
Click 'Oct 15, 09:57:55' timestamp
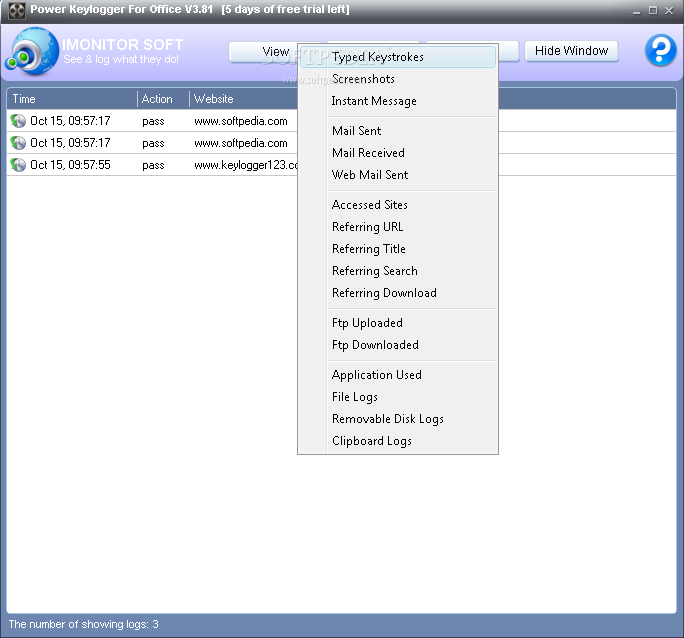tap(70, 165)
